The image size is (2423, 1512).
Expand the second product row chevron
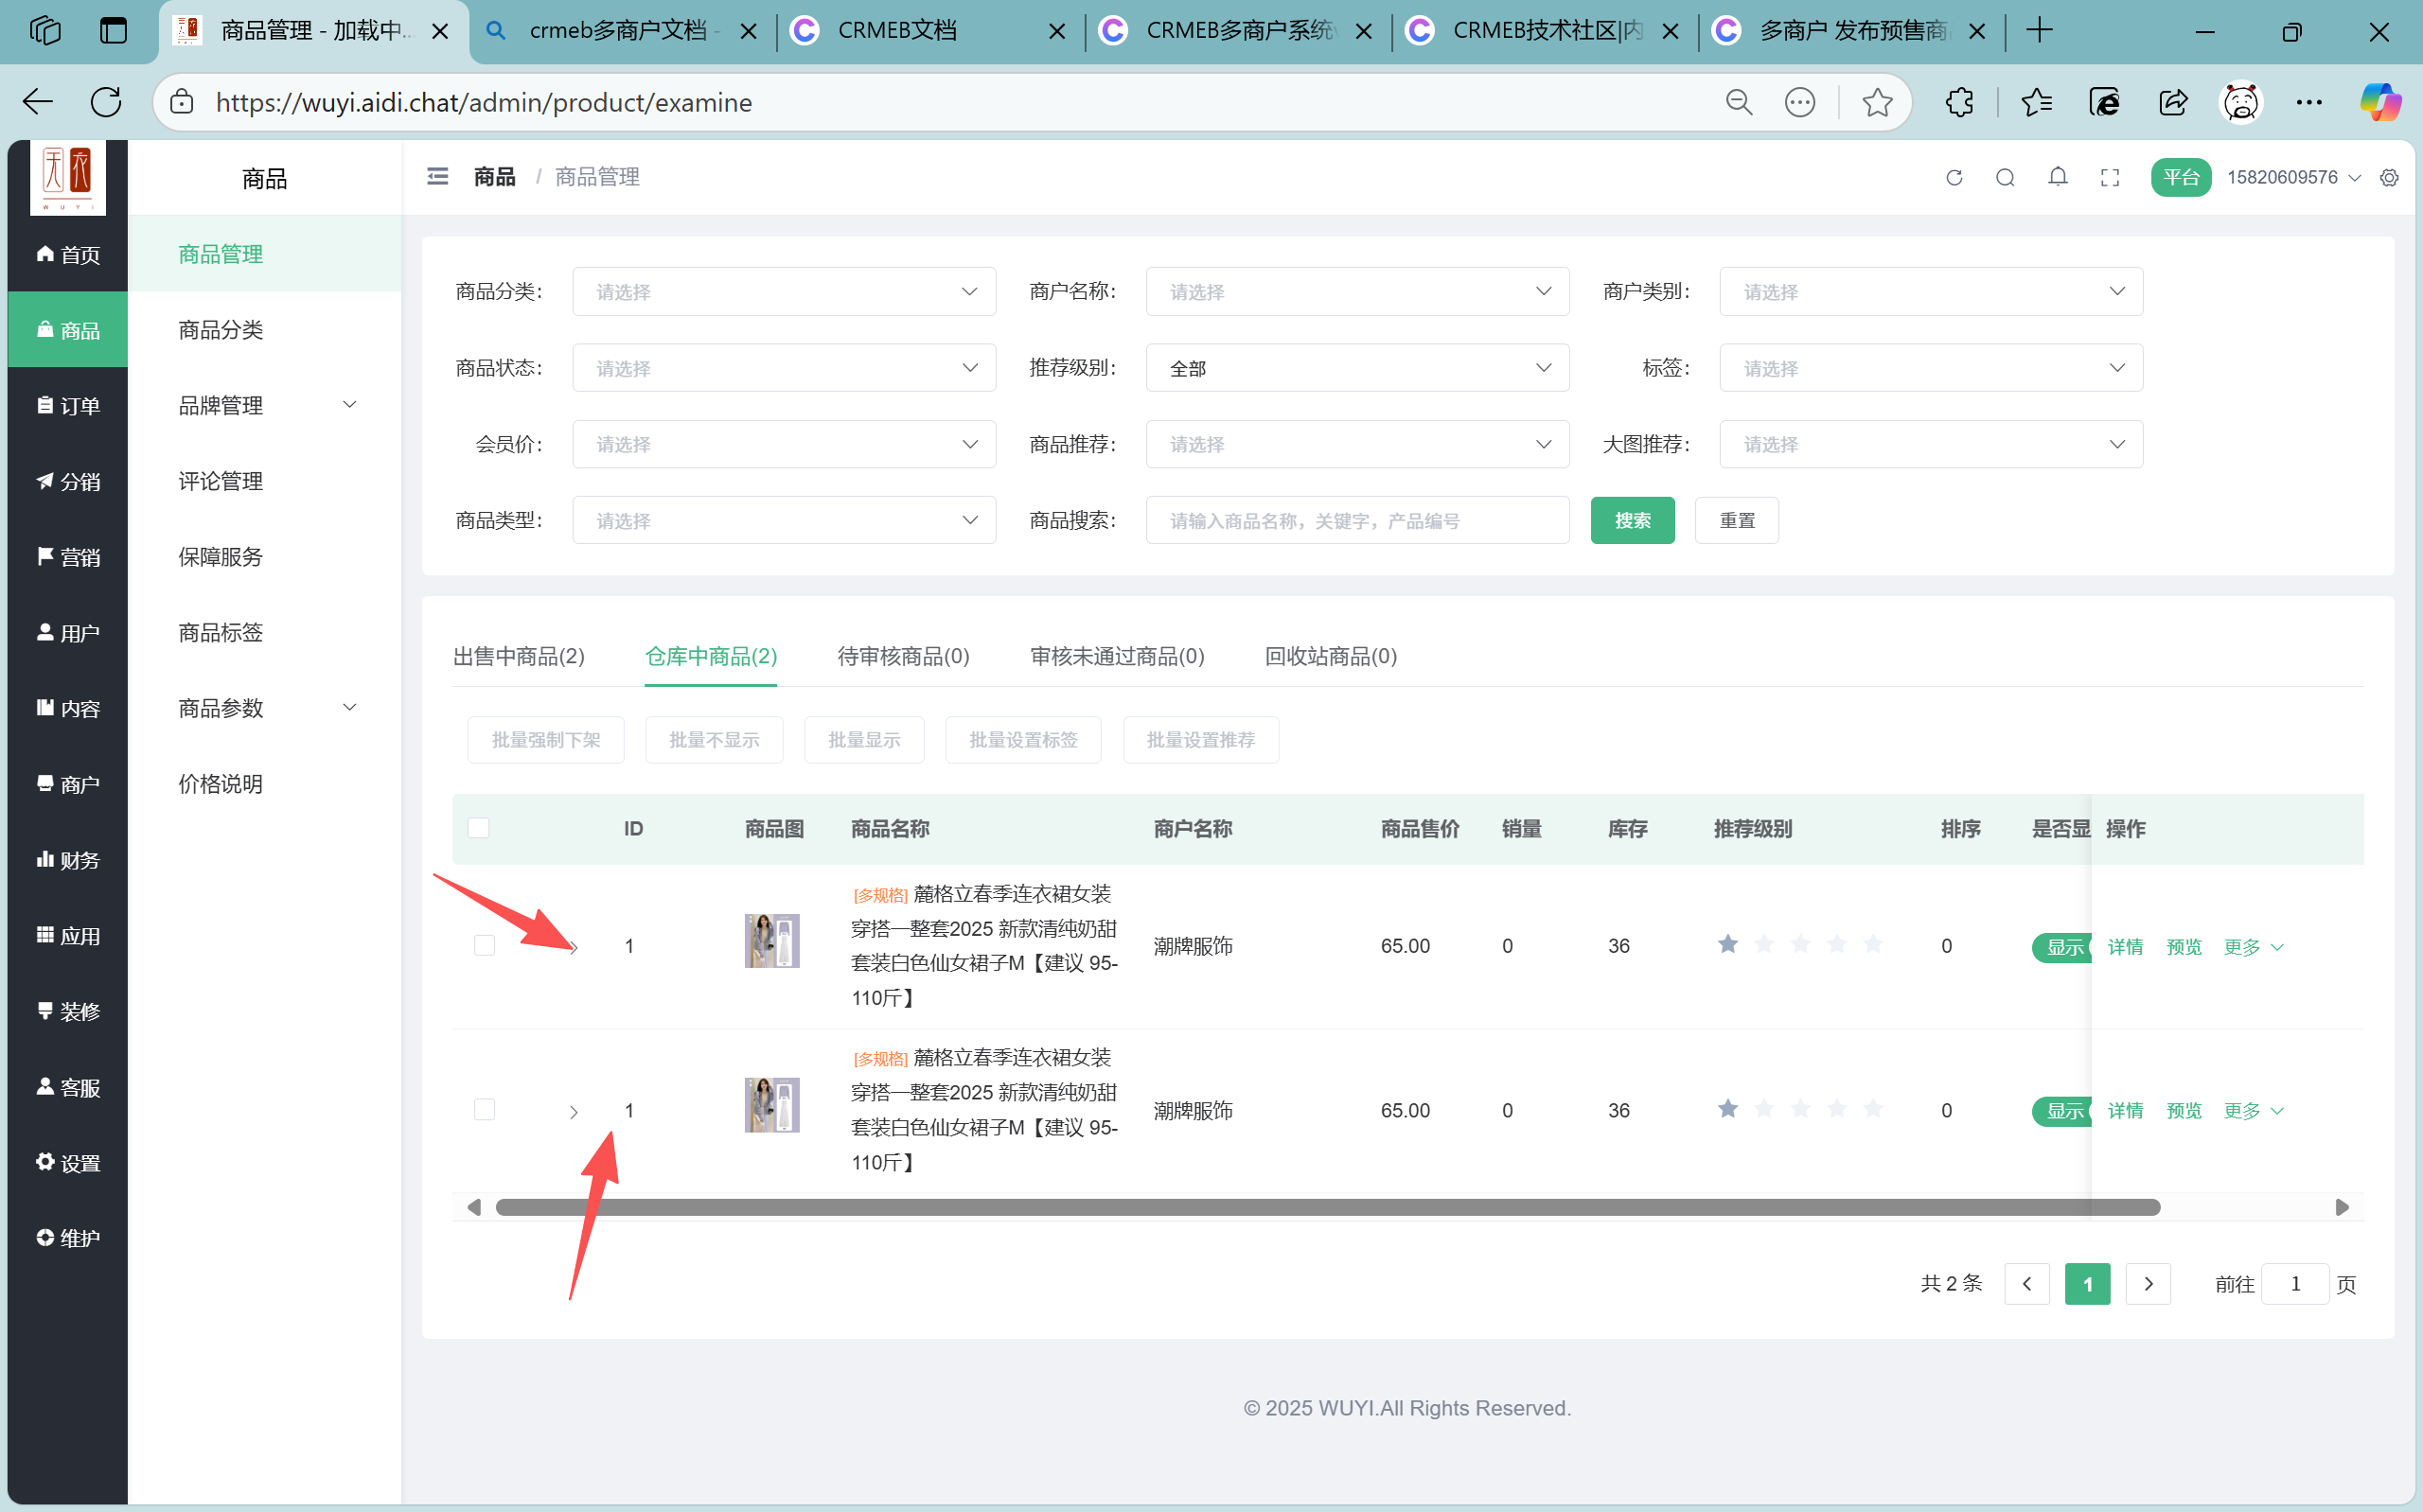[573, 1112]
